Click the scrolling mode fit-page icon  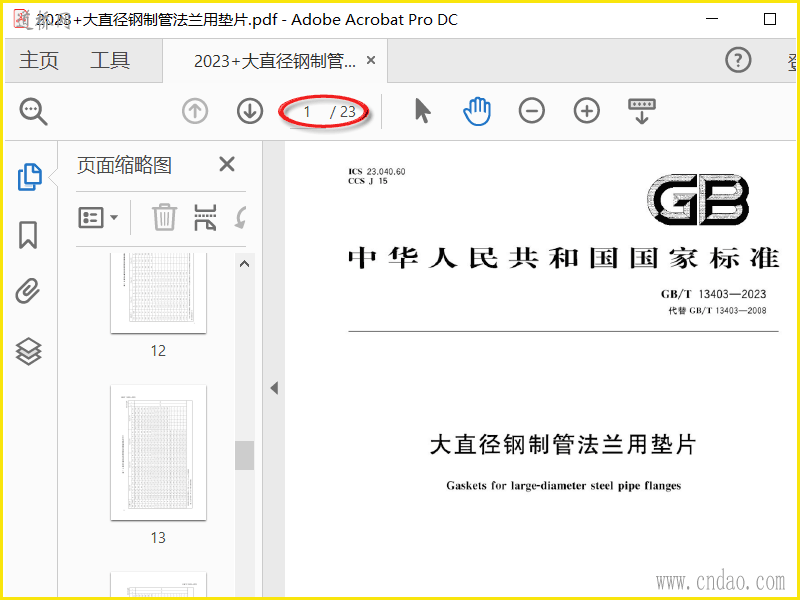click(642, 111)
